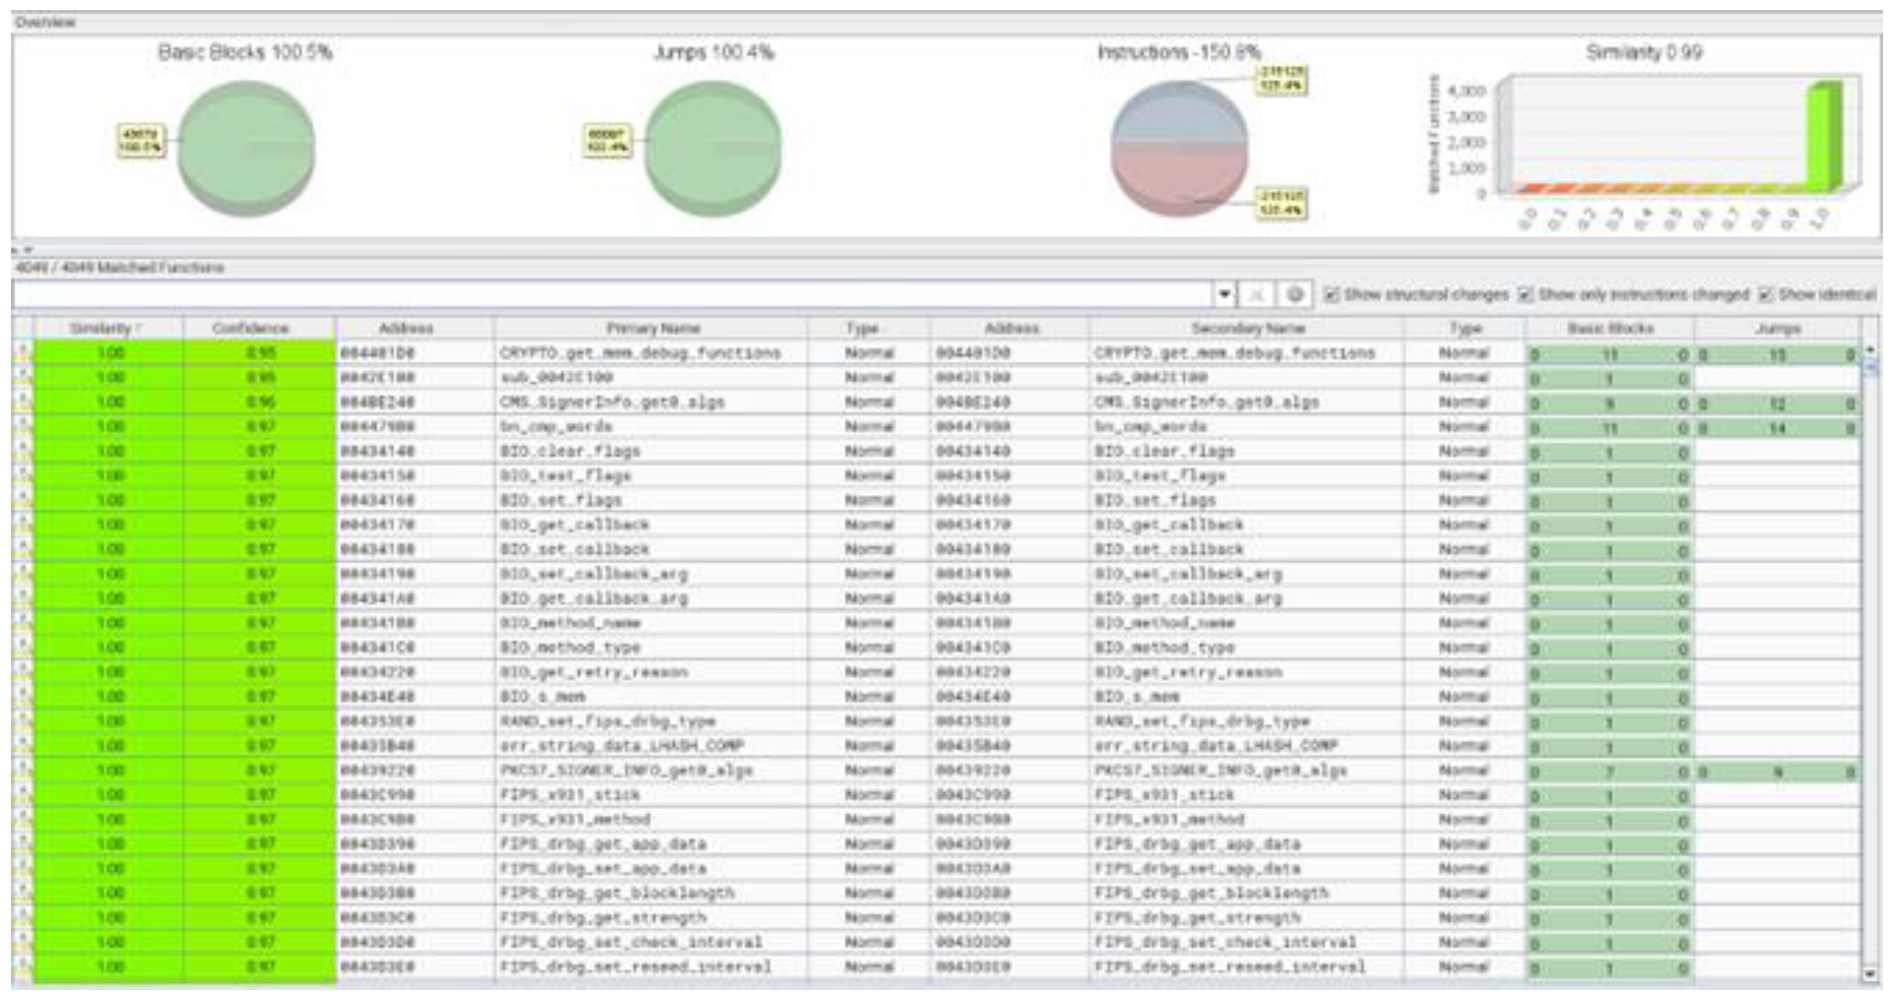
Task: Click the clear filter X icon
Action: tap(1257, 295)
